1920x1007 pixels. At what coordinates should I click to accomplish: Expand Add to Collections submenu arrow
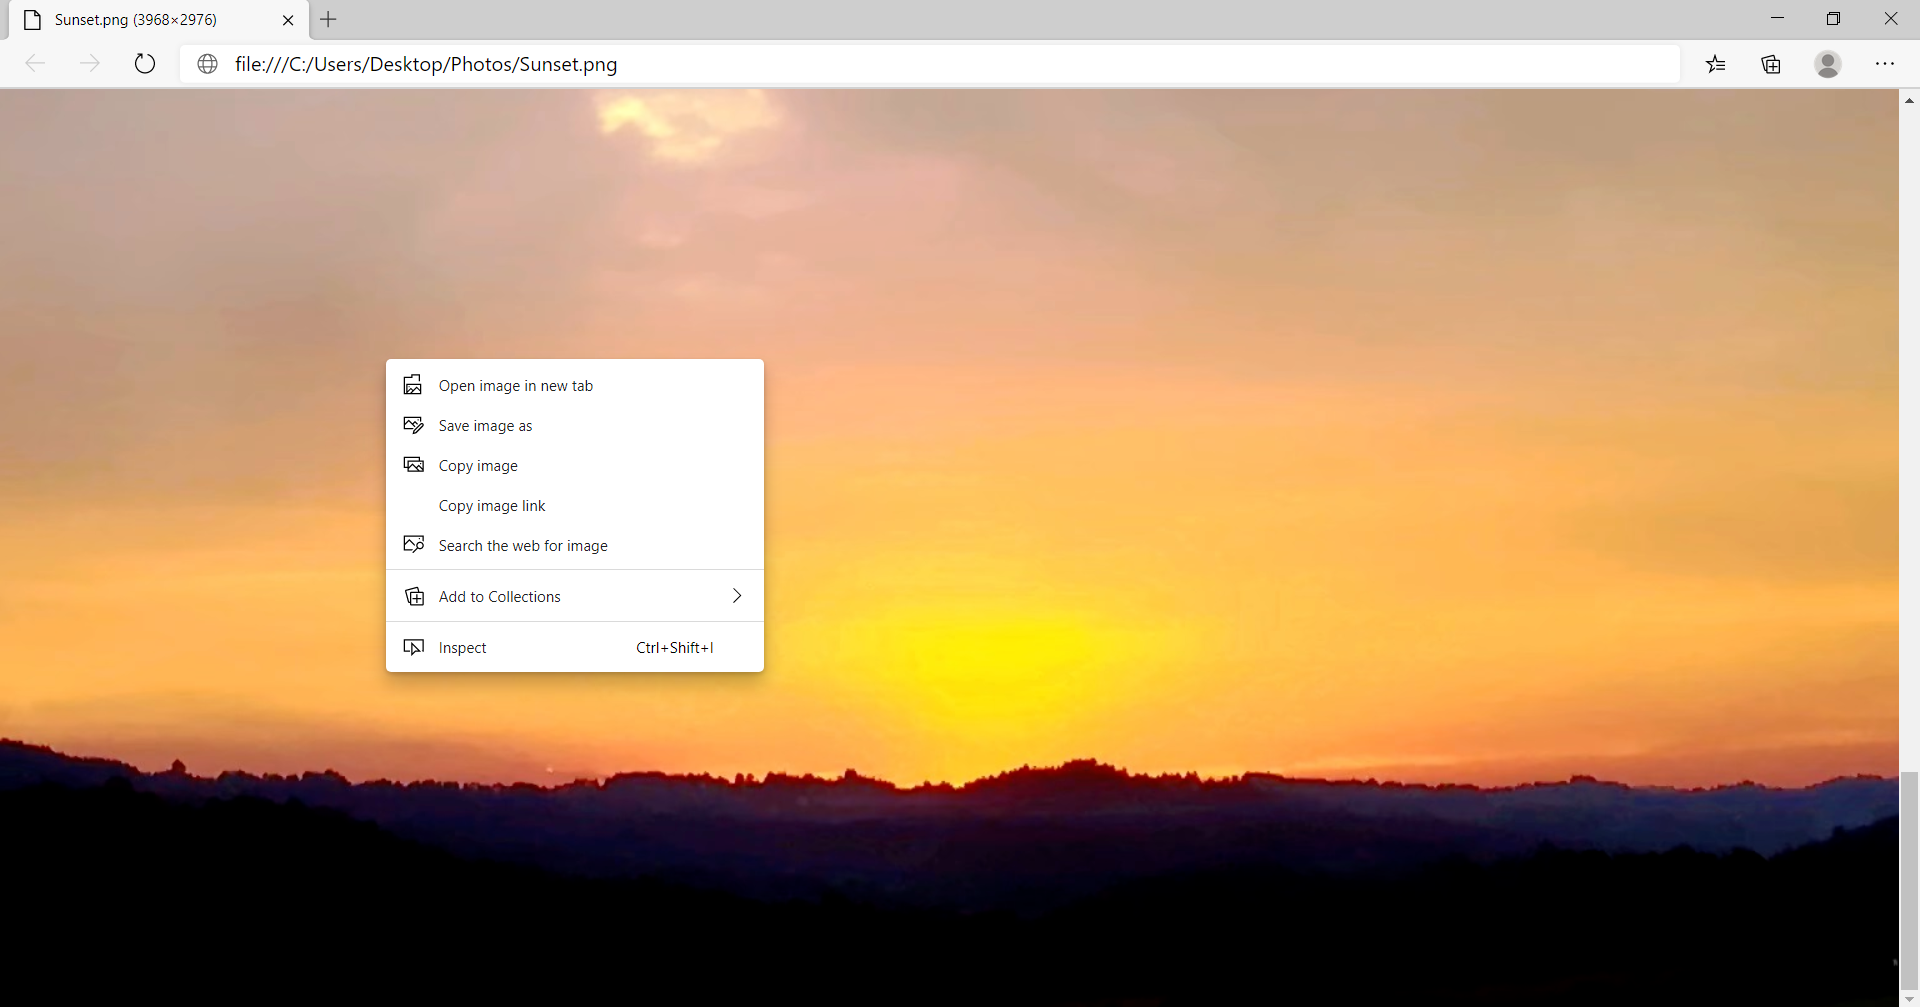(737, 596)
